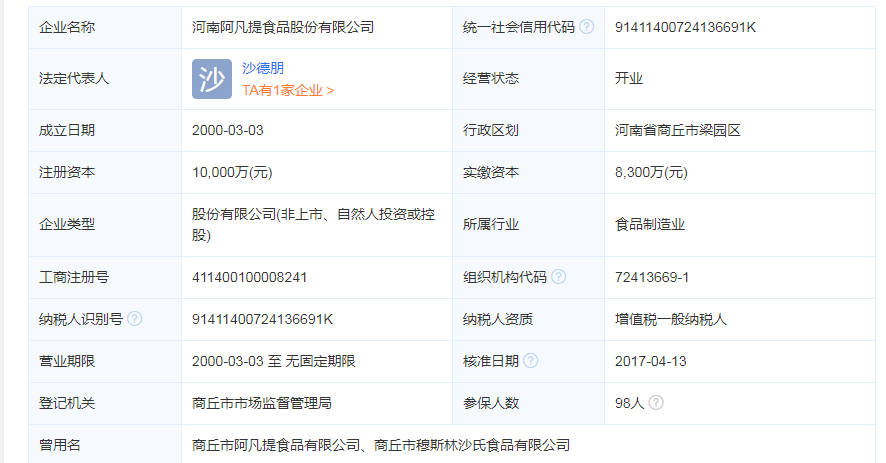Select the 营业期限 label

[x=67, y=361]
